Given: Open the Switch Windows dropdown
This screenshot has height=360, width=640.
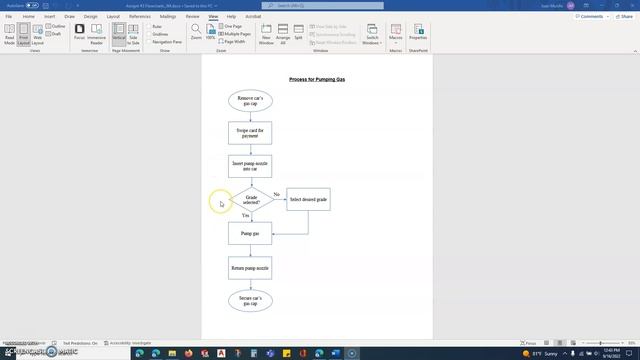Looking at the screenshot, I should point(372,34).
